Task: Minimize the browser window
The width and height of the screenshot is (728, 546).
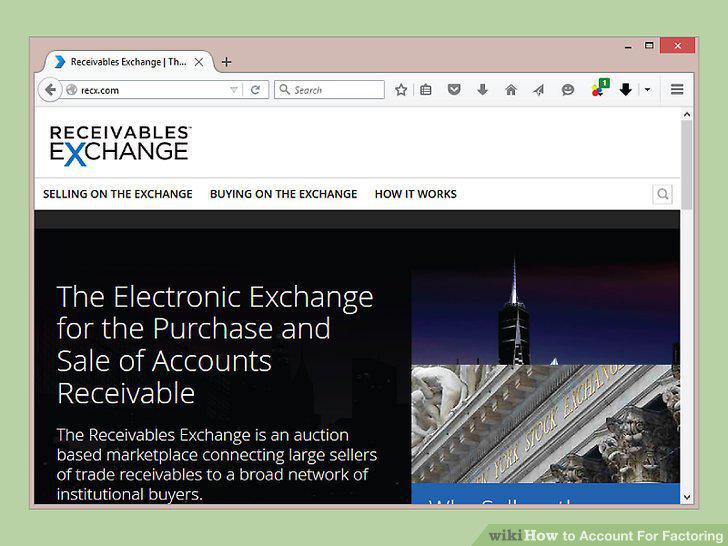Action: (628, 46)
